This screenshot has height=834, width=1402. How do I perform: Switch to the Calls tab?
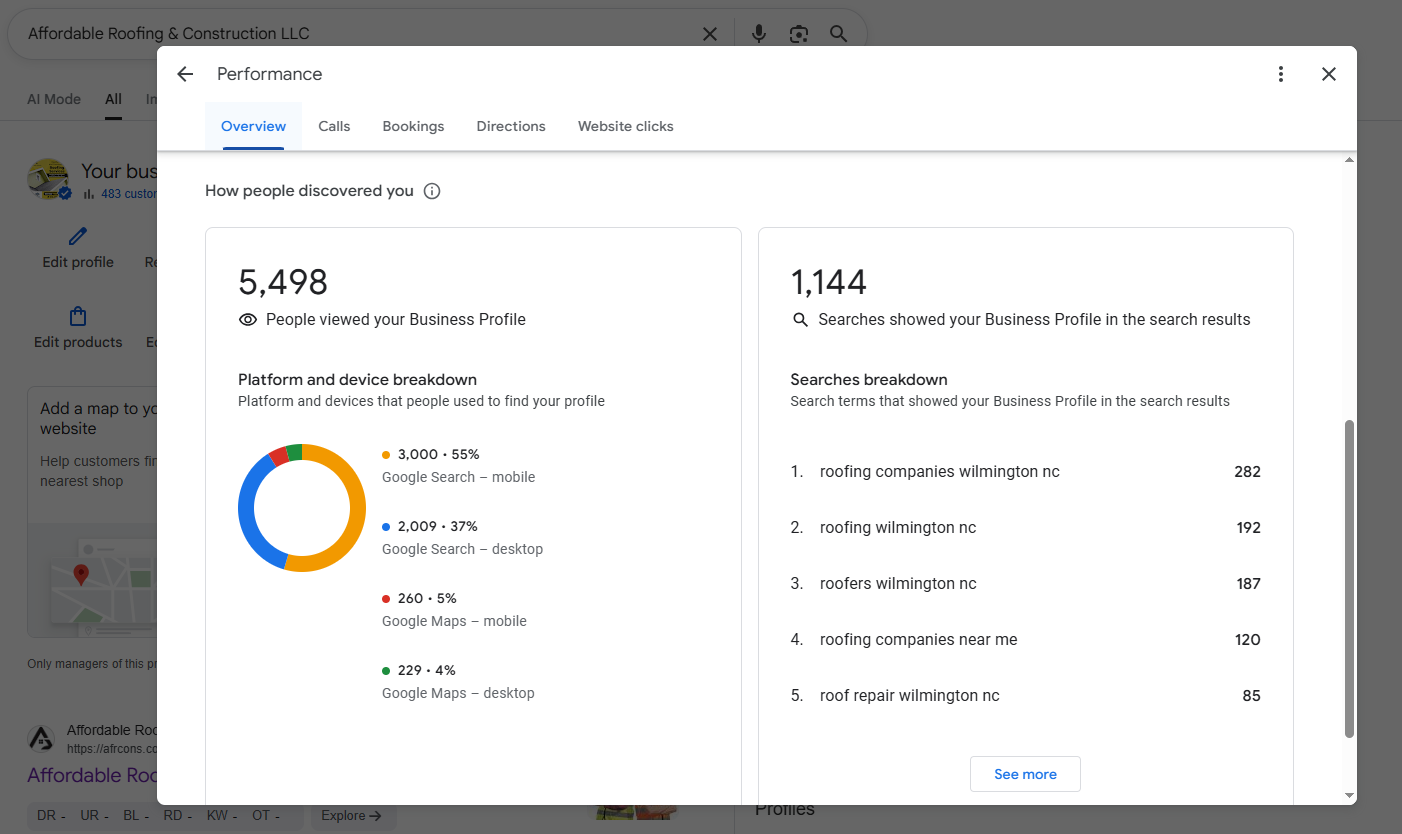[334, 126]
